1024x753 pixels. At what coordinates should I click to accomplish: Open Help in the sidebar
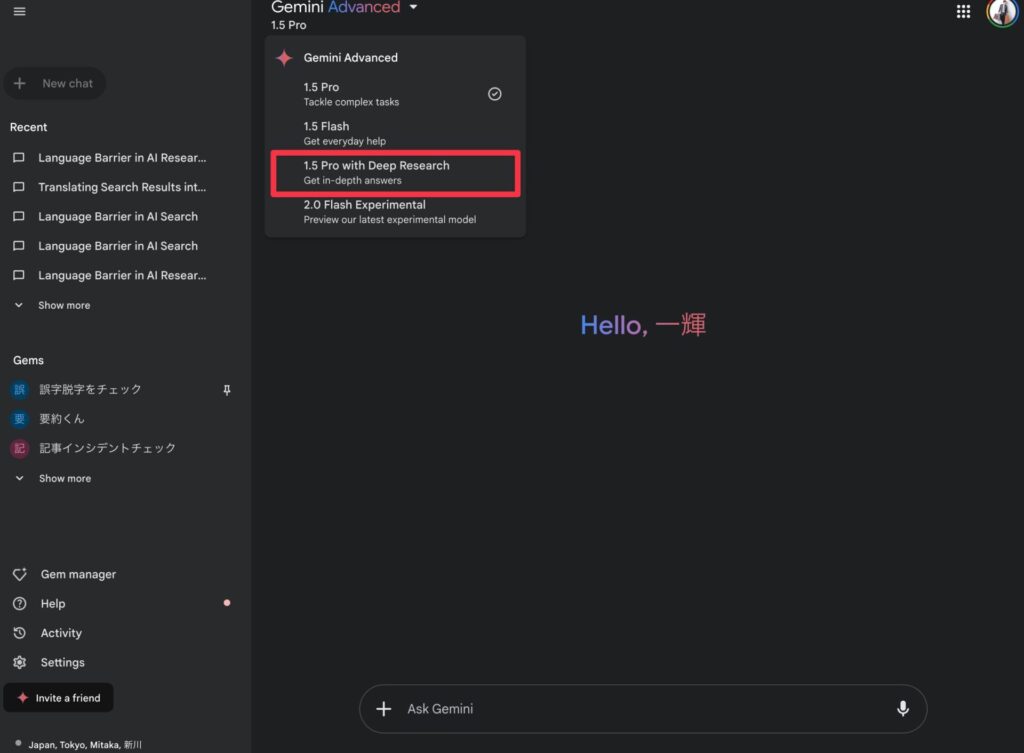(52, 603)
